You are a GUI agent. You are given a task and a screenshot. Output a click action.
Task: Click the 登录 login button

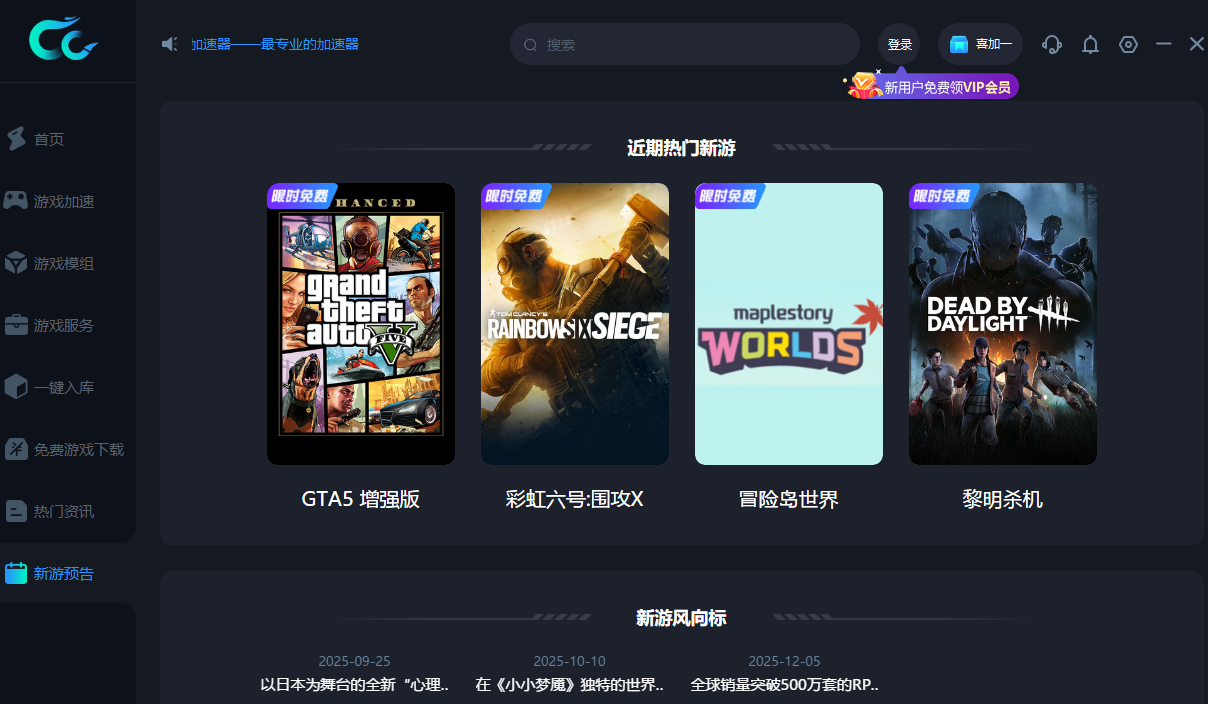point(899,45)
